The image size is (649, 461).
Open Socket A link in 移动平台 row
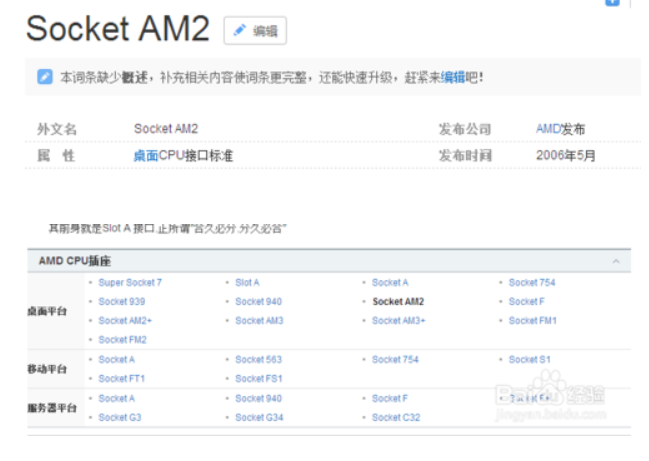116,360
